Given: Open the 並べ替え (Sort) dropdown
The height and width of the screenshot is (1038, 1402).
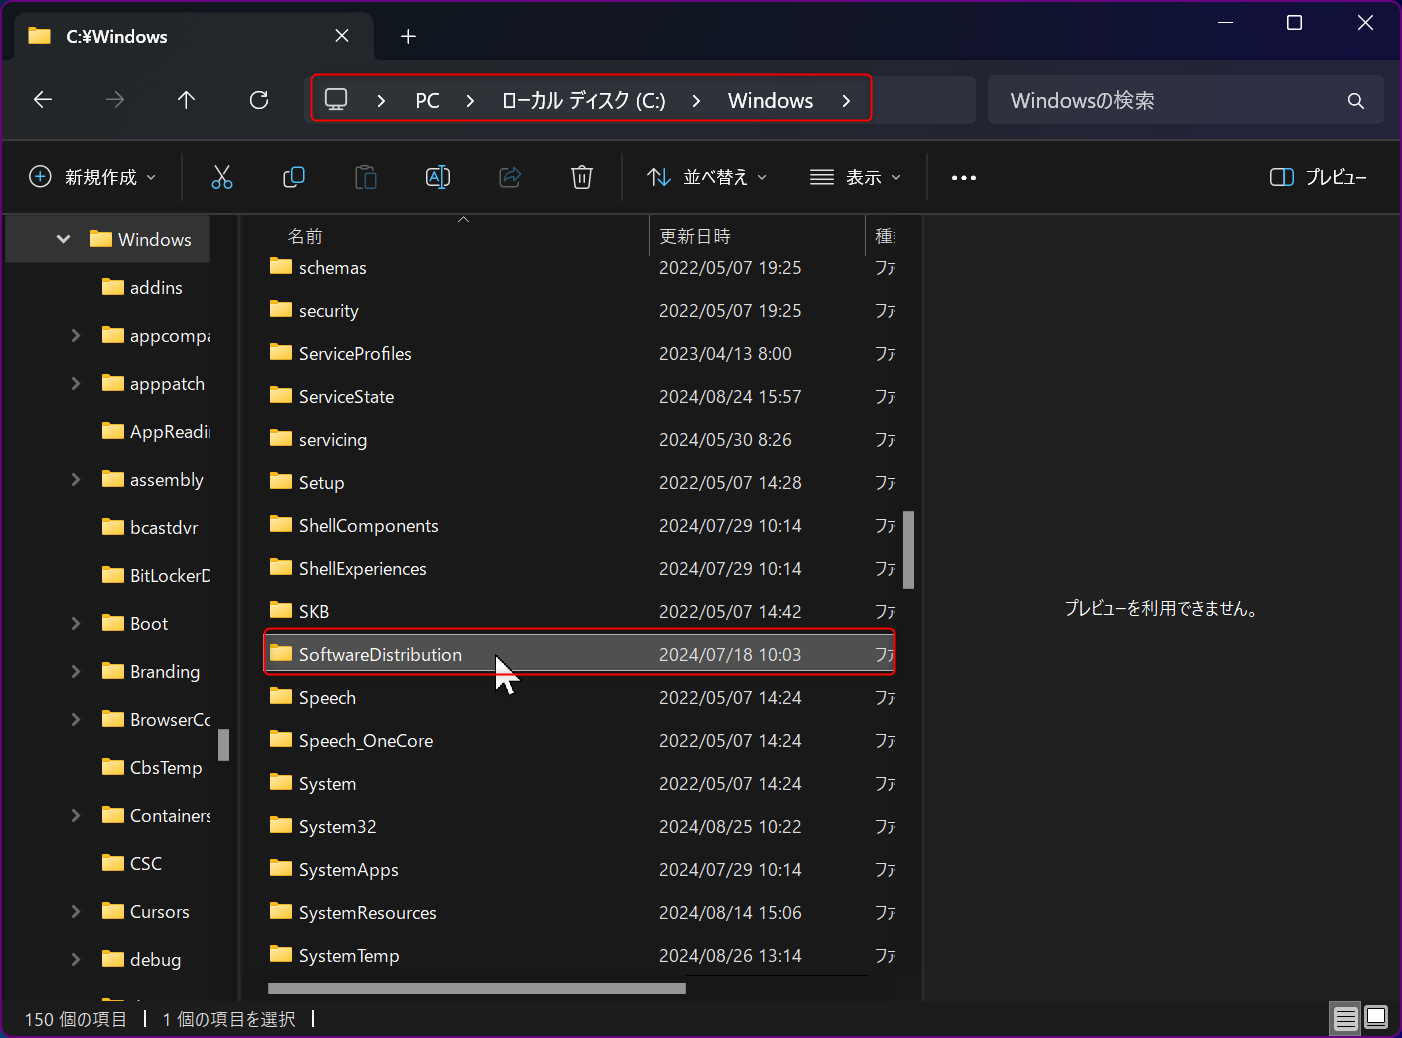Looking at the screenshot, I should pos(708,177).
